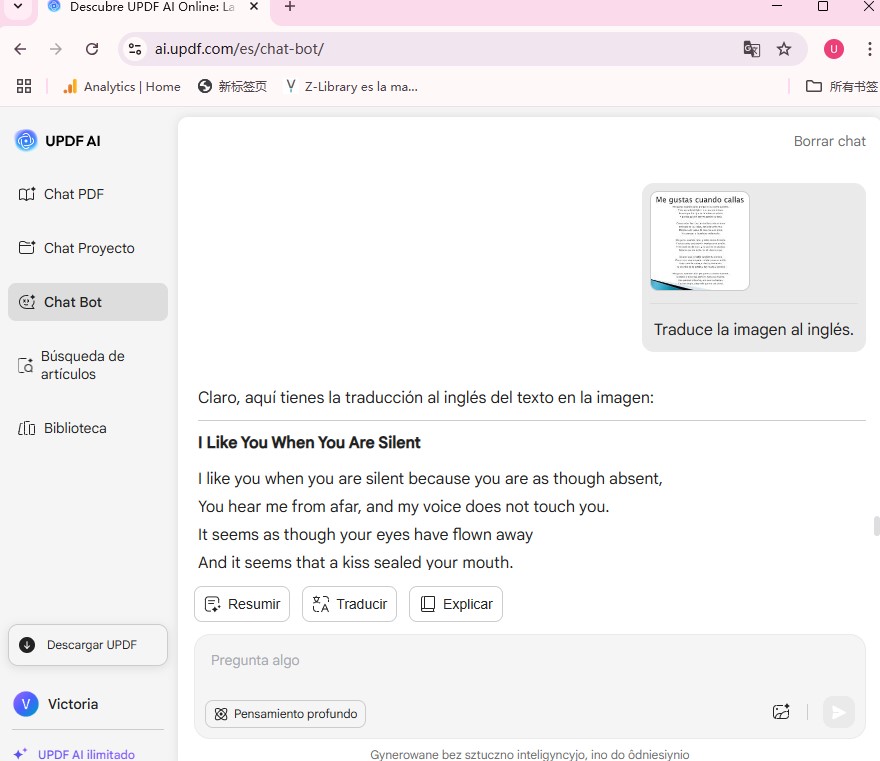880x761 pixels.
Task: Click text Claro, aquí tienes la traducción
Action: pos(426,397)
